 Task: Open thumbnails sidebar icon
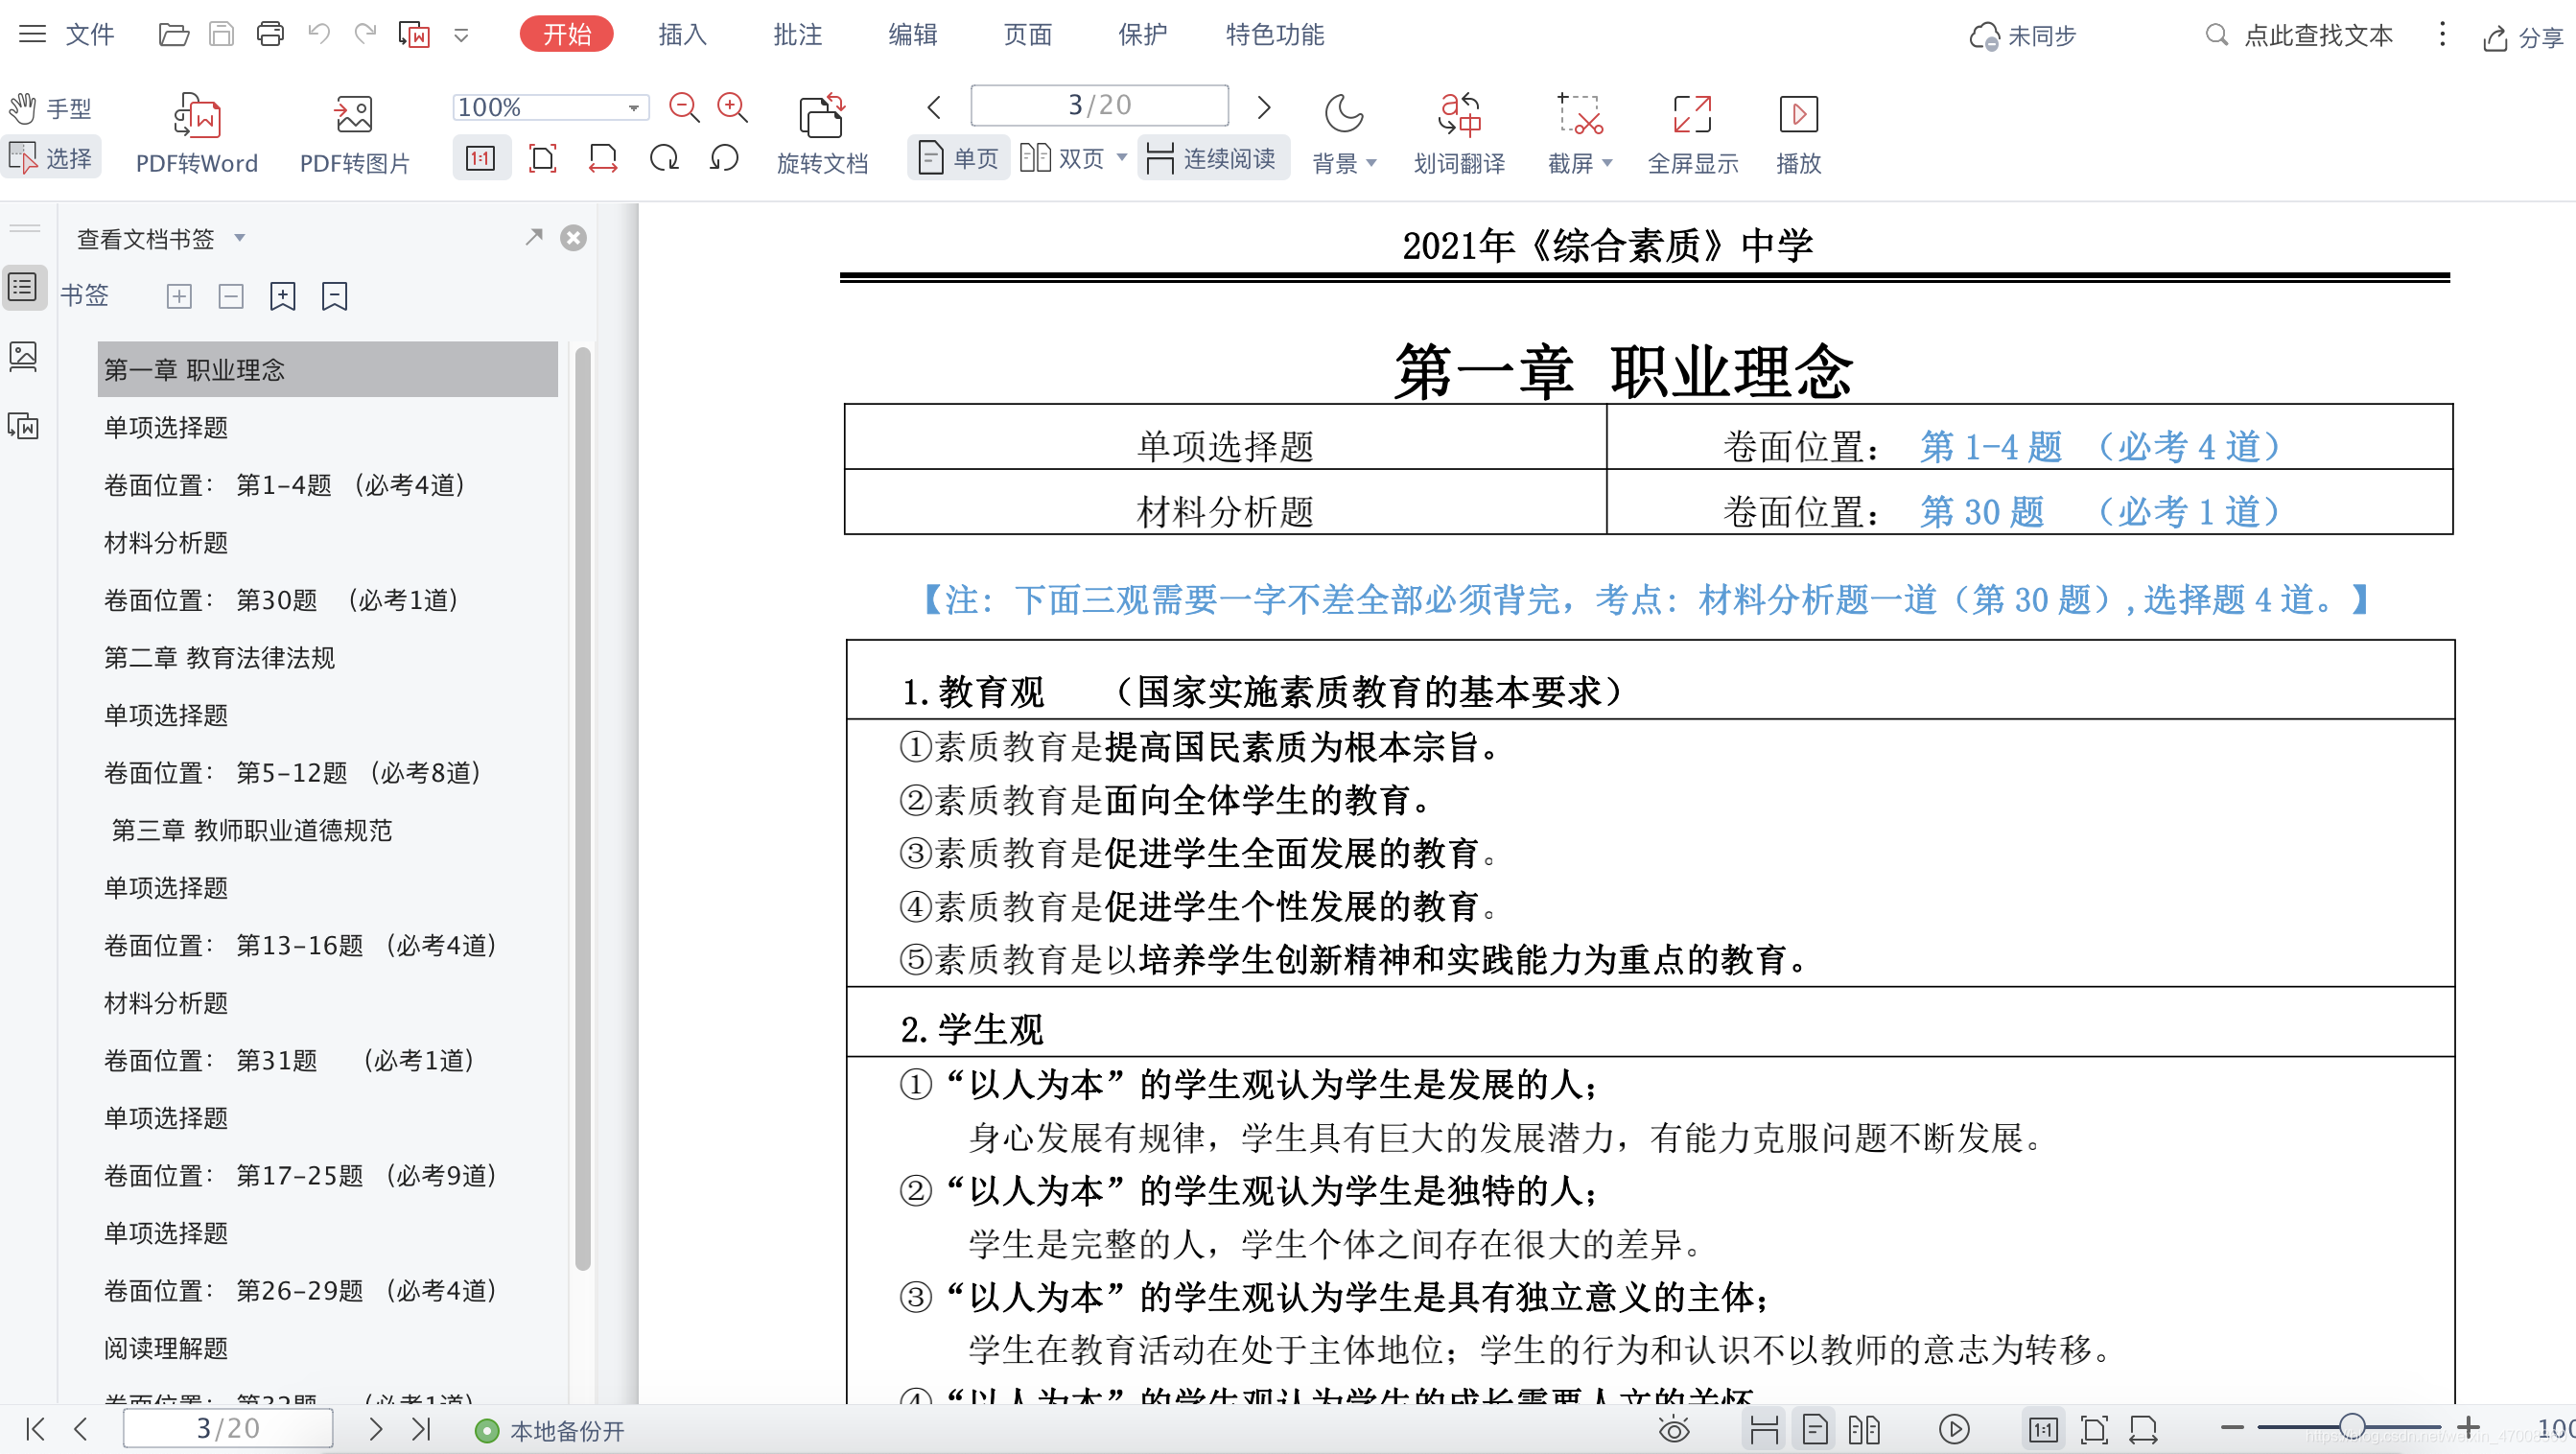(x=23, y=356)
